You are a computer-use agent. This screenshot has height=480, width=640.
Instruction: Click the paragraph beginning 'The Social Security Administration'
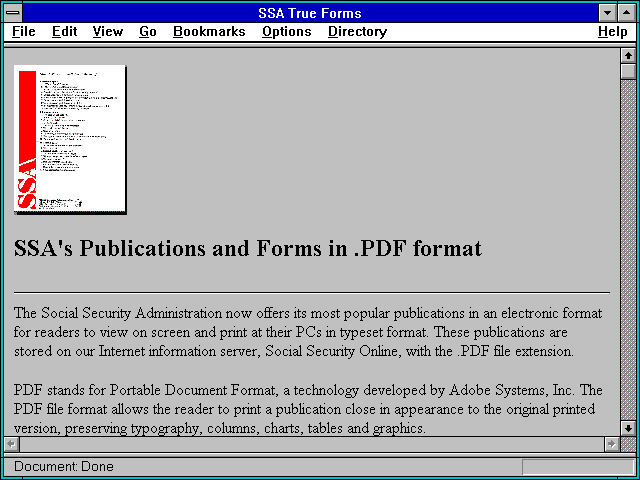click(x=308, y=332)
